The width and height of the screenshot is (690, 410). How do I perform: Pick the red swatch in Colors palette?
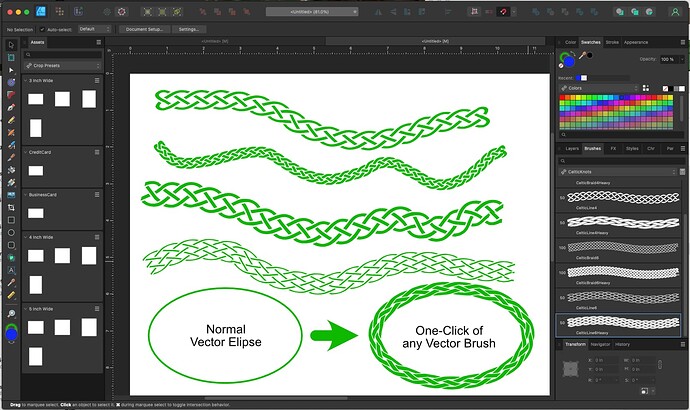pyautogui.click(x=564, y=97)
